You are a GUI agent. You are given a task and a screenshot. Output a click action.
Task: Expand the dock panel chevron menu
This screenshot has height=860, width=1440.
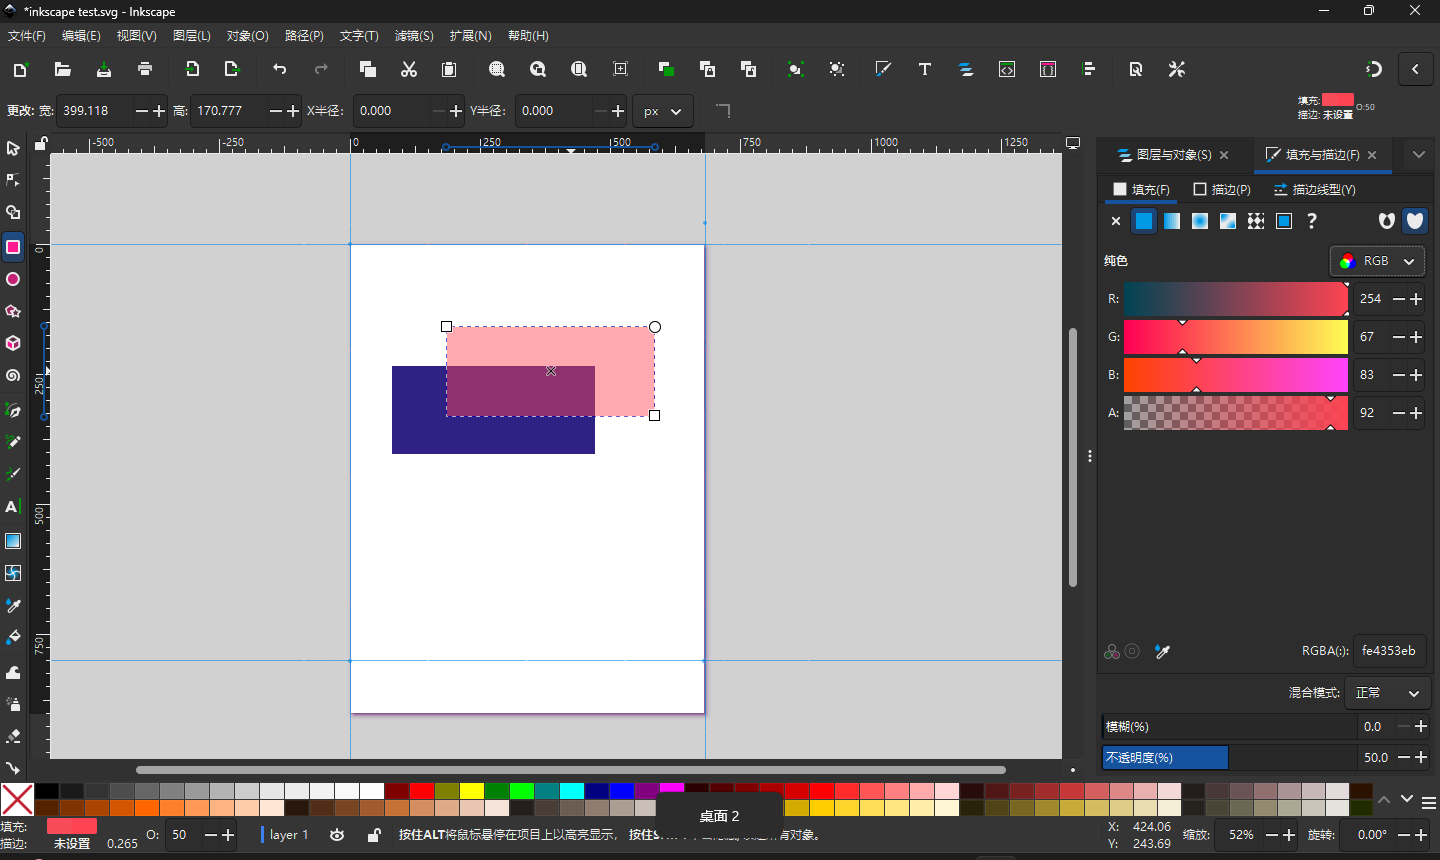click(1419, 155)
